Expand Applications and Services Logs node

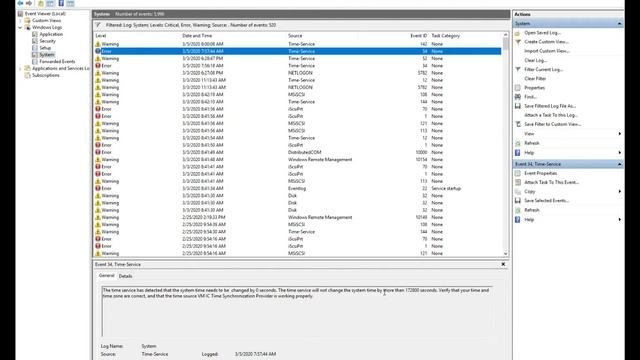click(20, 69)
